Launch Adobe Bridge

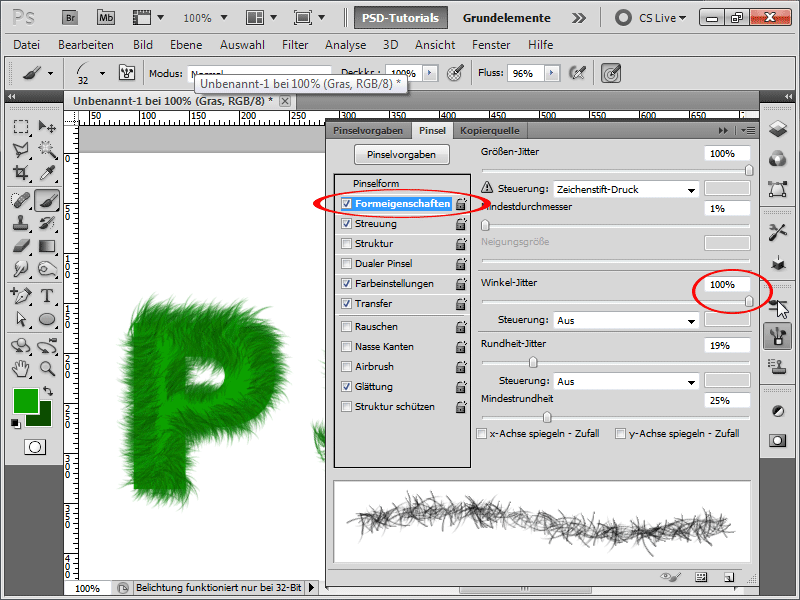[x=70, y=18]
